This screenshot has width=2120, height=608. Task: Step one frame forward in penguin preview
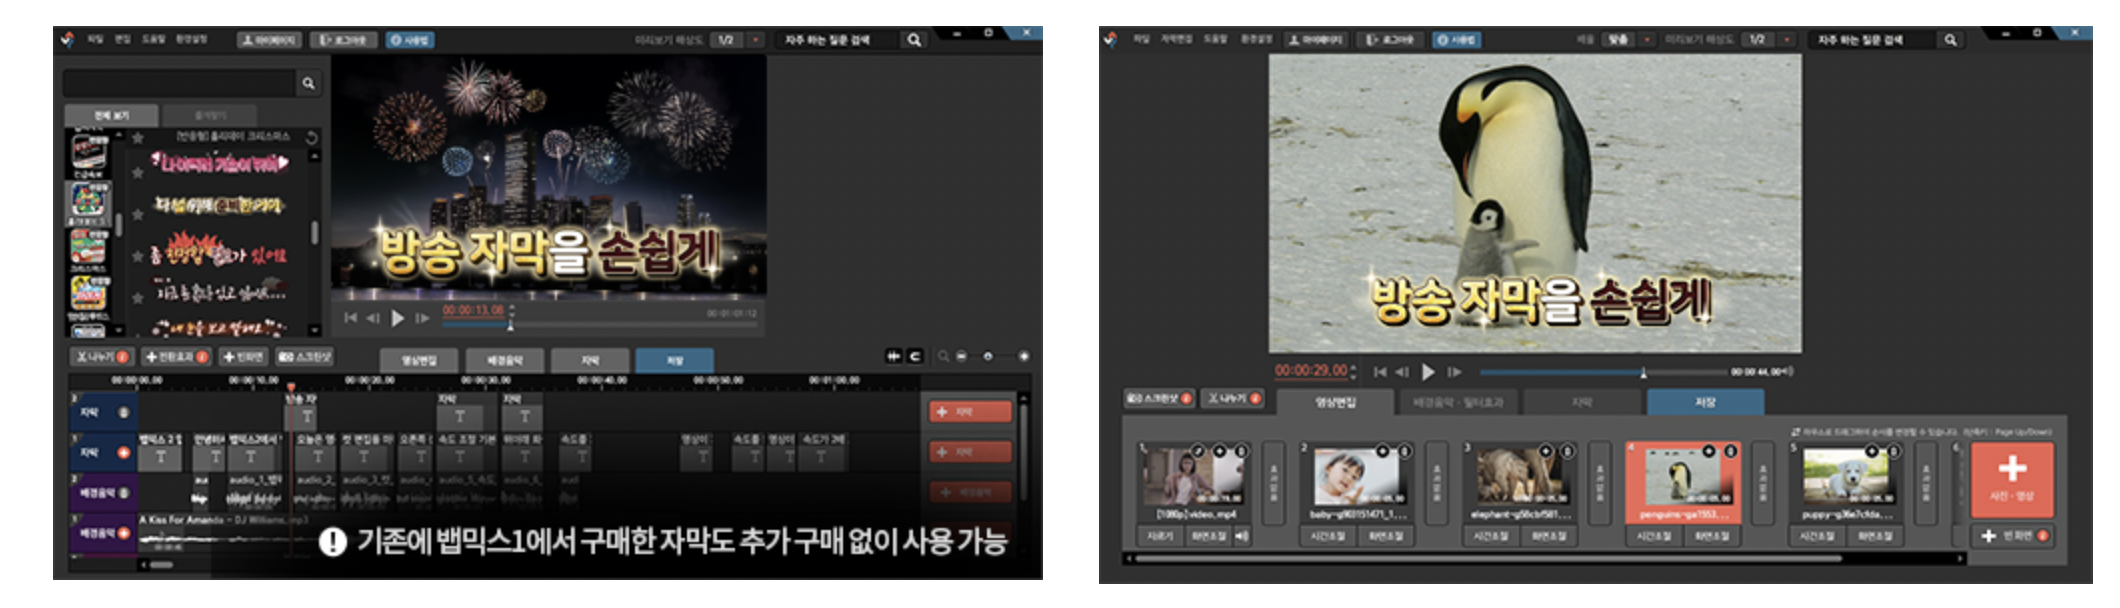(x=1454, y=372)
